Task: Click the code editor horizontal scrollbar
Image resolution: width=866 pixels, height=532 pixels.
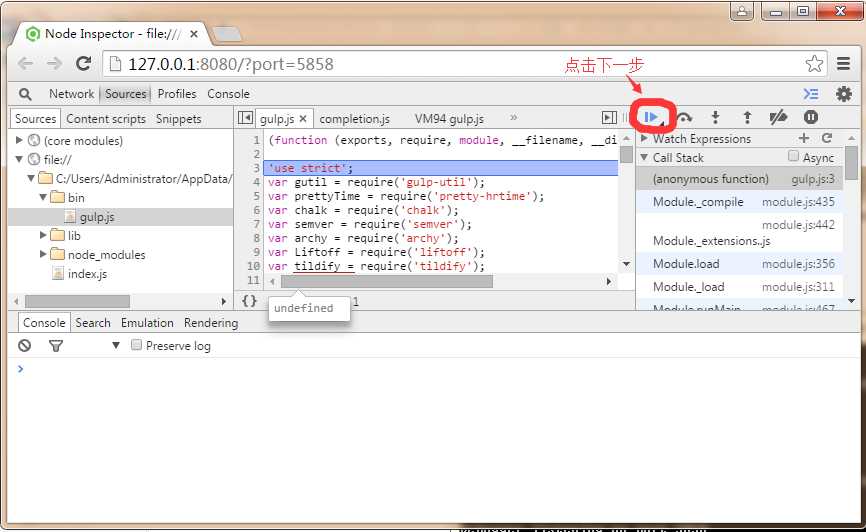Action: click(387, 281)
